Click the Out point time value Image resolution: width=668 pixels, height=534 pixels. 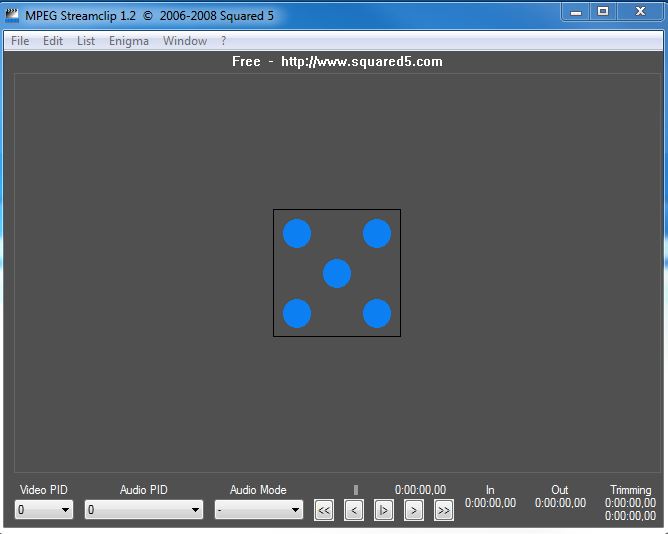(560, 503)
